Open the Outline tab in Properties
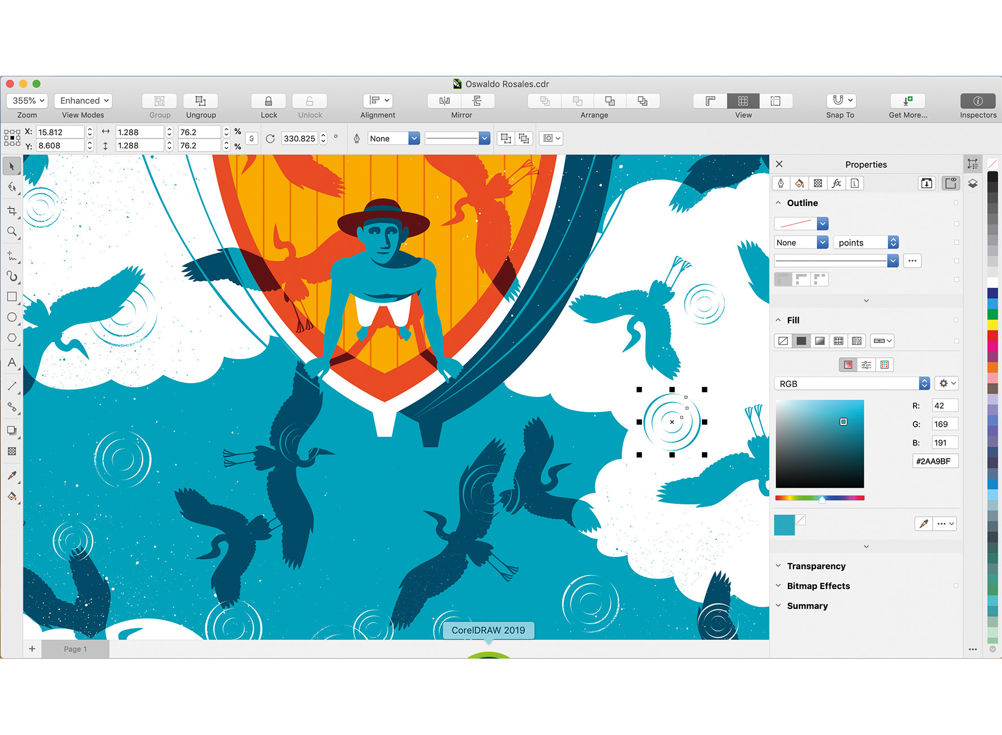 coord(781,183)
